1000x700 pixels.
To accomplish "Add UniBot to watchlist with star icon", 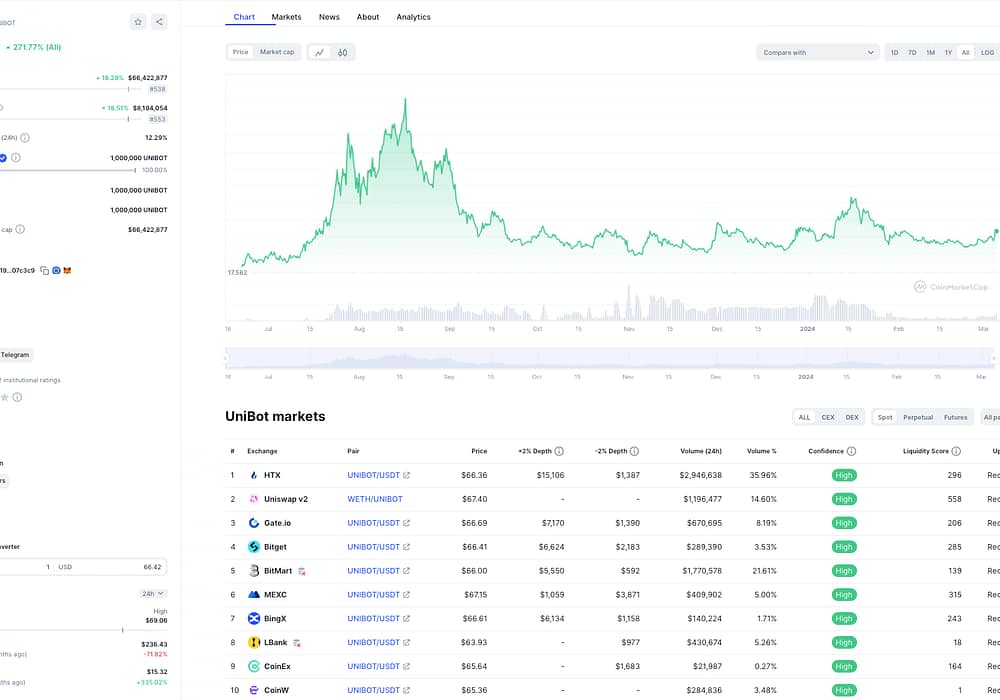I will (x=138, y=22).
